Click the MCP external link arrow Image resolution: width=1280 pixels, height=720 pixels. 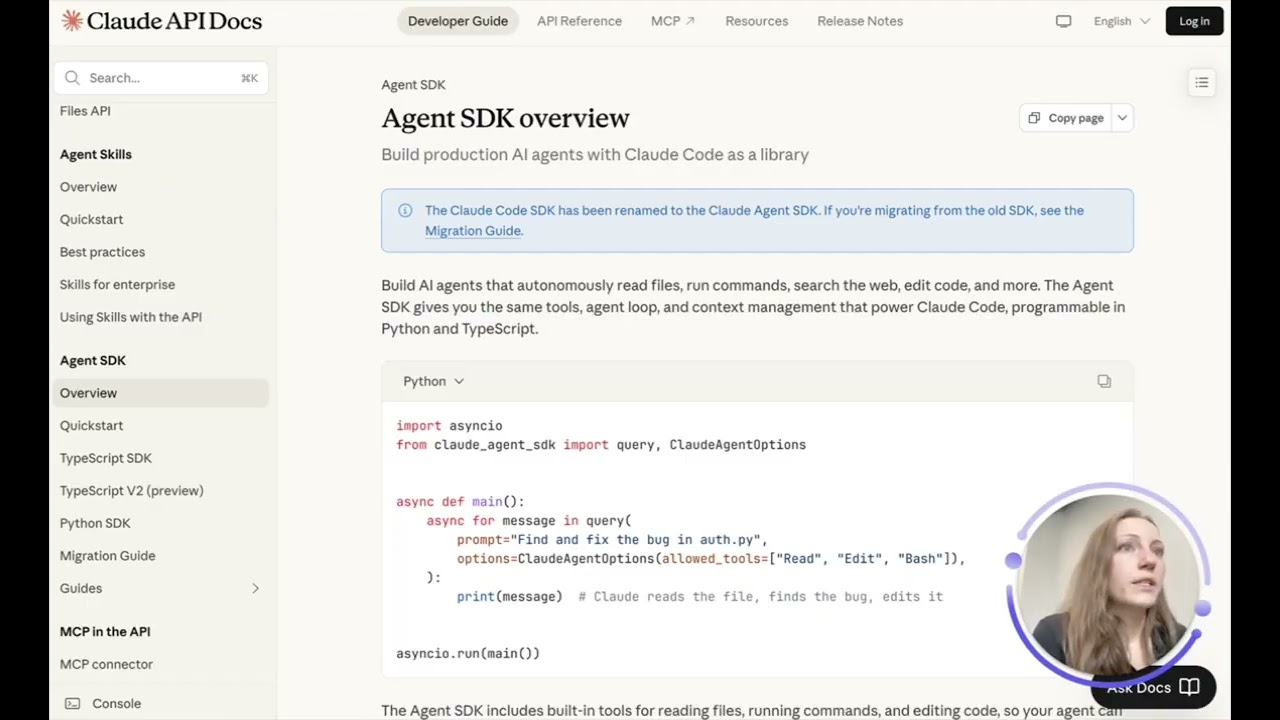tap(690, 21)
